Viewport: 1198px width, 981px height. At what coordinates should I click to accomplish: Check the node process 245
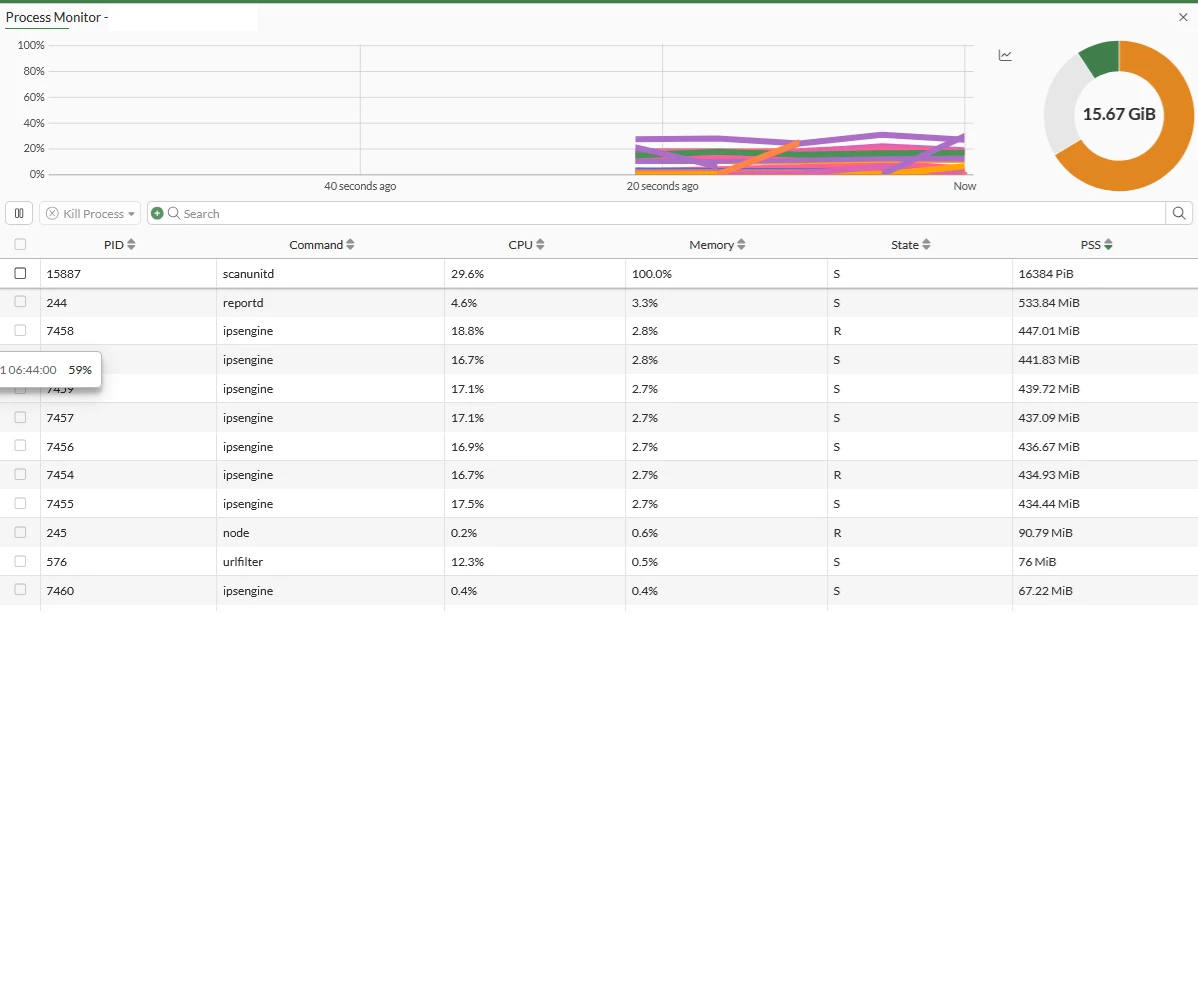[20, 533]
